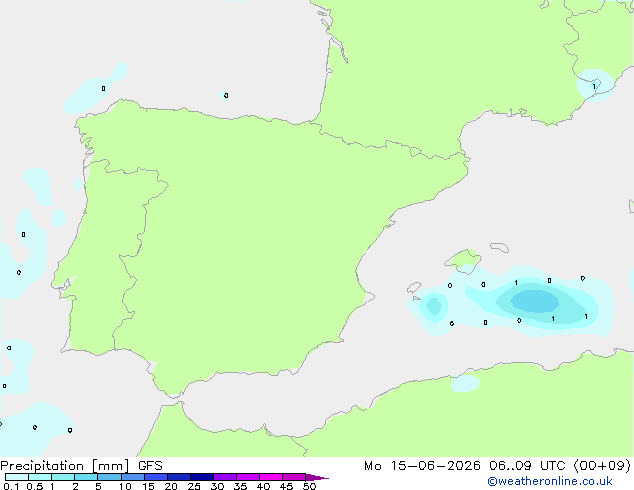Click the 30–35 mm purple legend swatch

(225, 477)
